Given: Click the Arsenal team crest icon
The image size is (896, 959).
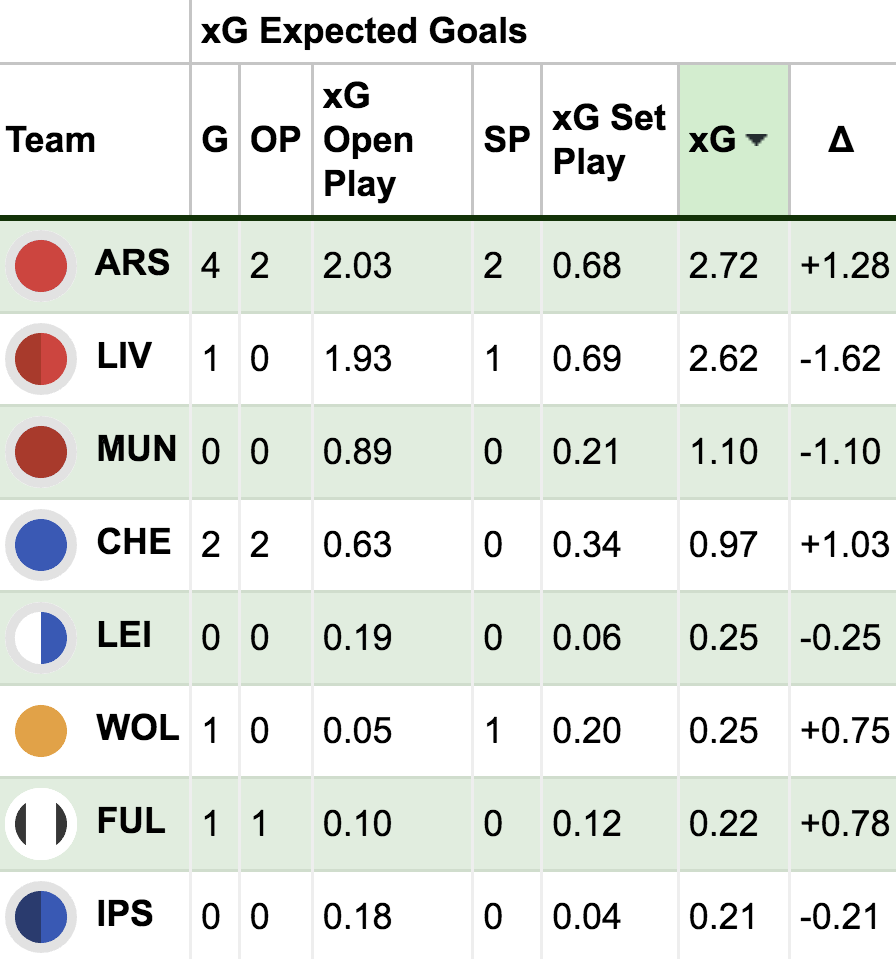Looking at the screenshot, I should click(41, 266).
